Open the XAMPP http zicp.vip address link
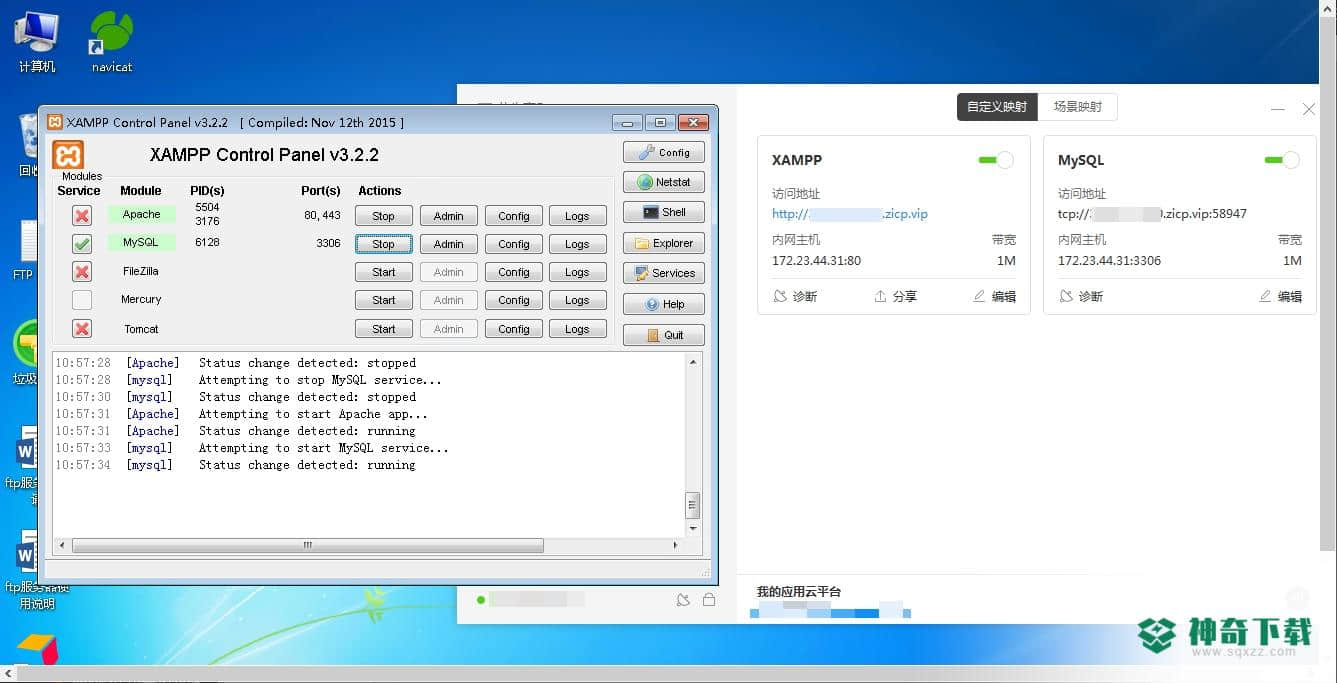The image size is (1337, 683). [x=850, y=214]
